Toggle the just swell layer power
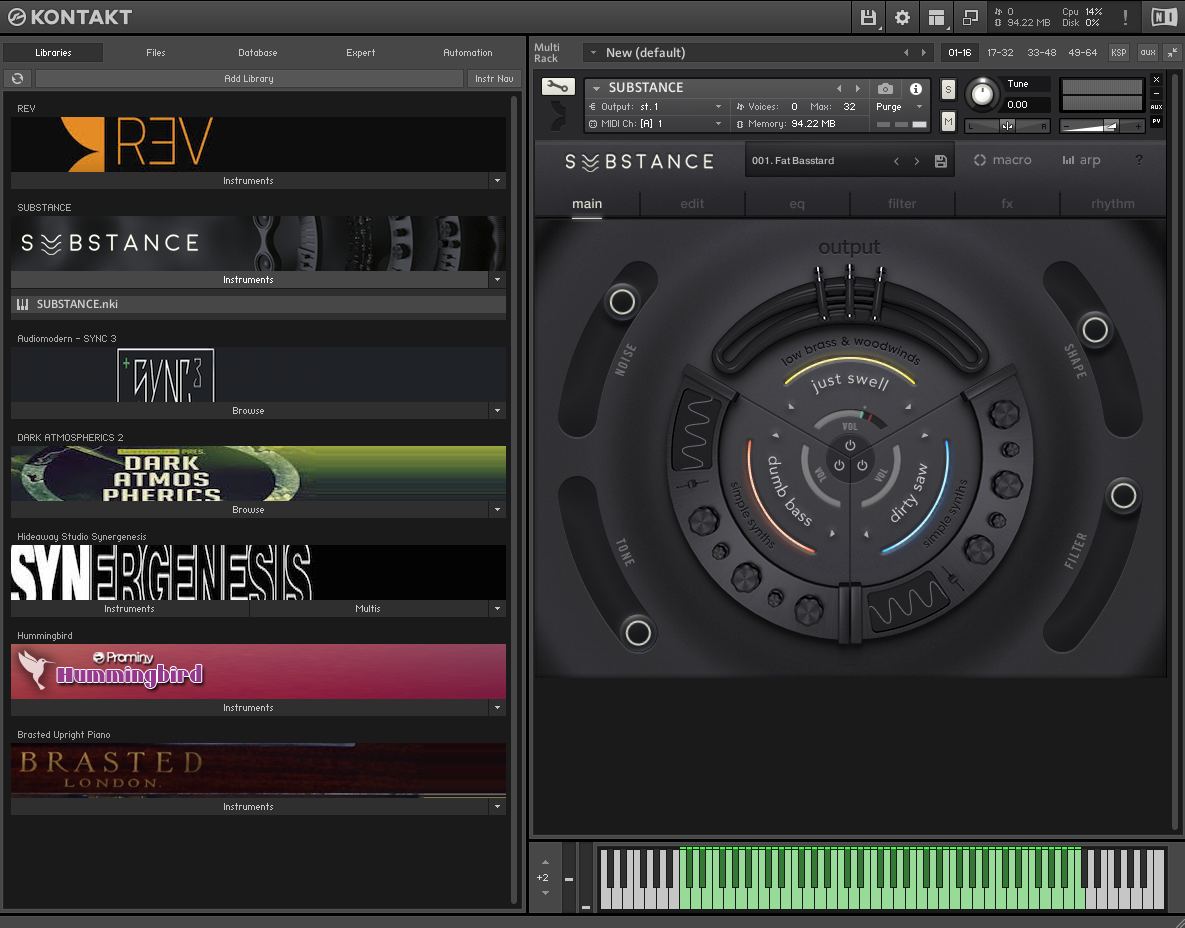This screenshot has width=1185, height=928. (x=850, y=446)
